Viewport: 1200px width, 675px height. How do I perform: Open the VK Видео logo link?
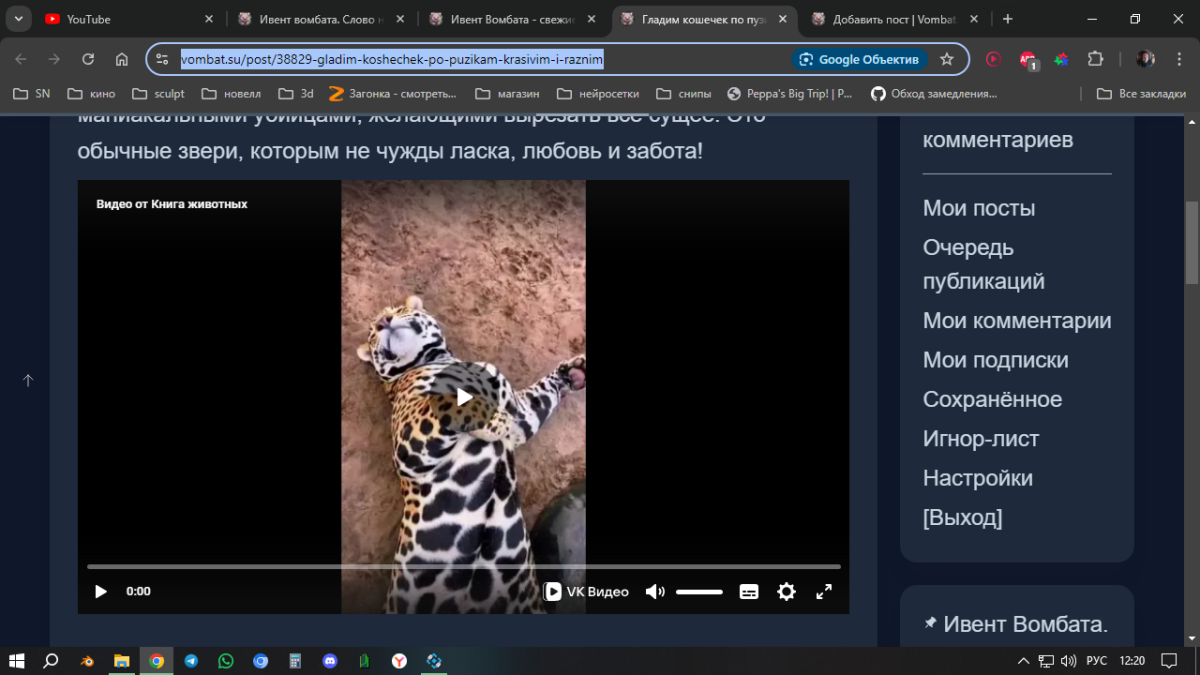pos(587,592)
